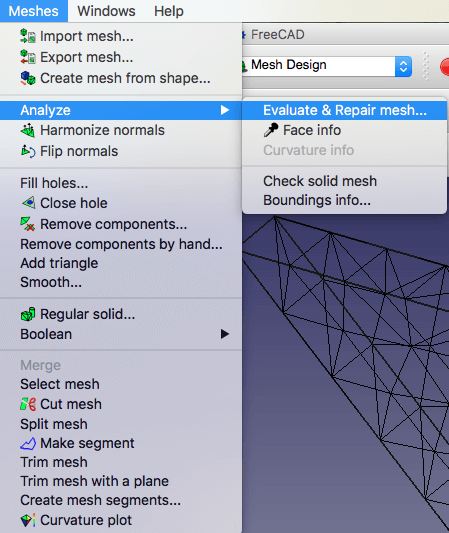Click the Analyze menu label
The width and height of the screenshot is (449, 533).
pyautogui.click(x=46, y=110)
